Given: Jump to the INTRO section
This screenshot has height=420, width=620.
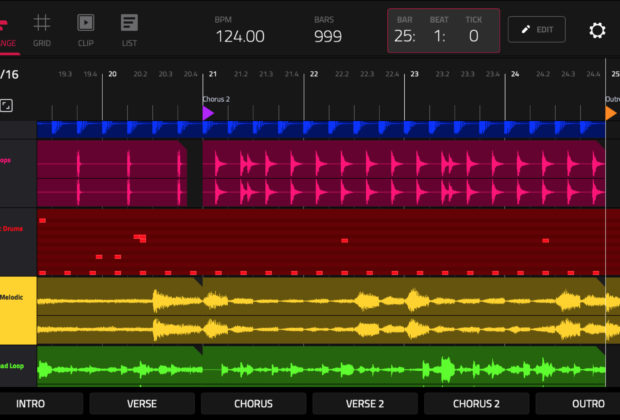Looking at the screenshot, I should point(41,404).
